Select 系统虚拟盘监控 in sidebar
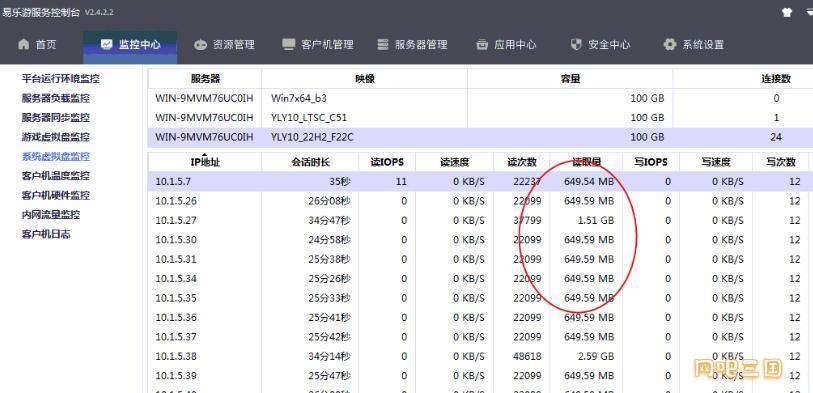Screen dimensions: 813x393 pos(55,156)
